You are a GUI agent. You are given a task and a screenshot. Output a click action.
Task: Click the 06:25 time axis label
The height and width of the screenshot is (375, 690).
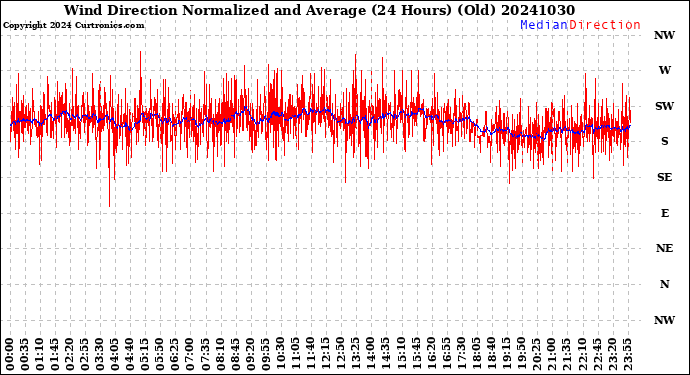[175, 355]
